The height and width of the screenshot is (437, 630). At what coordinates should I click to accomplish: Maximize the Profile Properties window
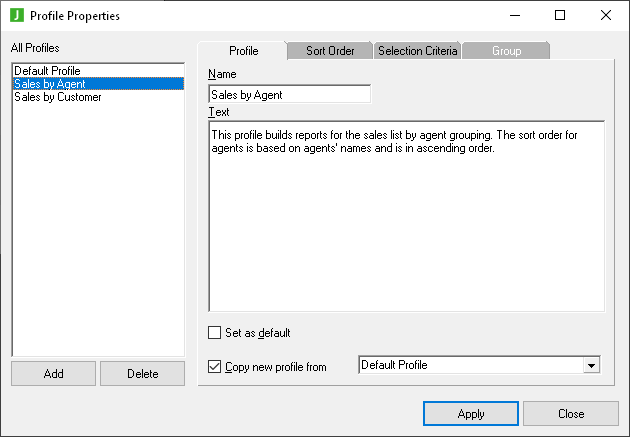click(x=560, y=15)
